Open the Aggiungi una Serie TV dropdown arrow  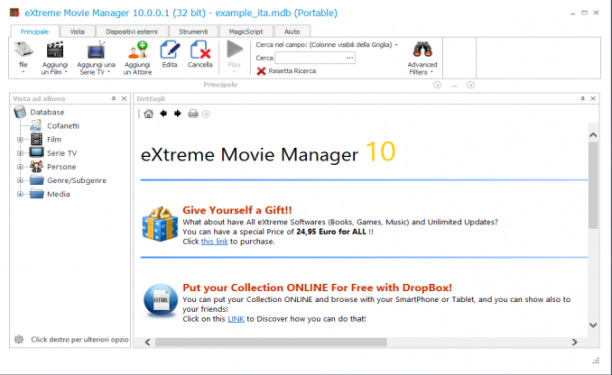point(109,72)
